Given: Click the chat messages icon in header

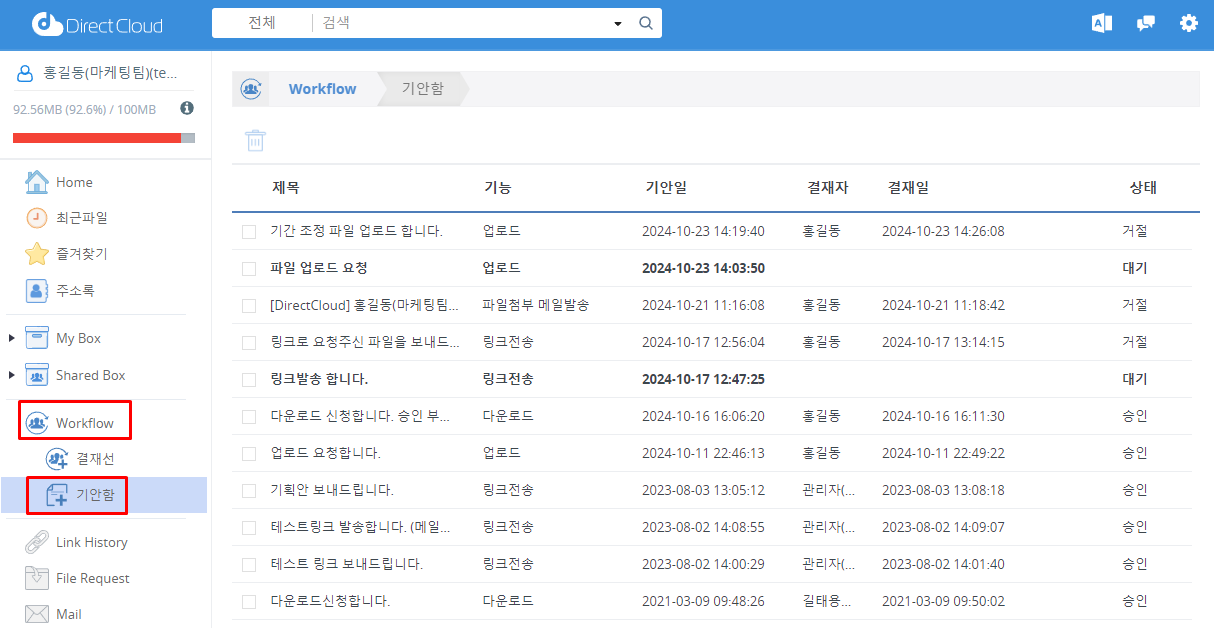Looking at the screenshot, I should [x=1146, y=23].
